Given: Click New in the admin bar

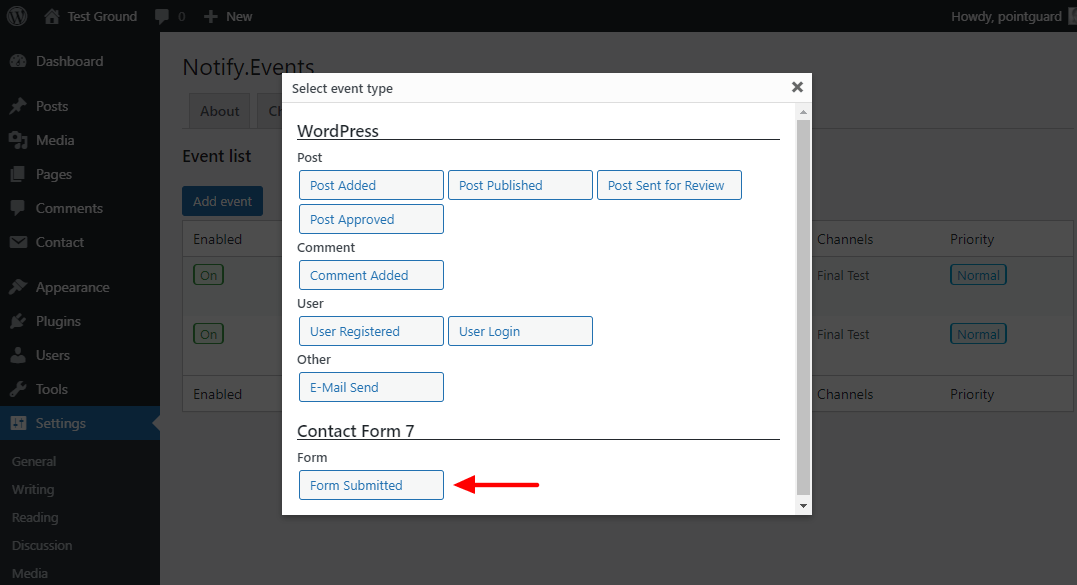Looking at the screenshot, I should point(239,16).
